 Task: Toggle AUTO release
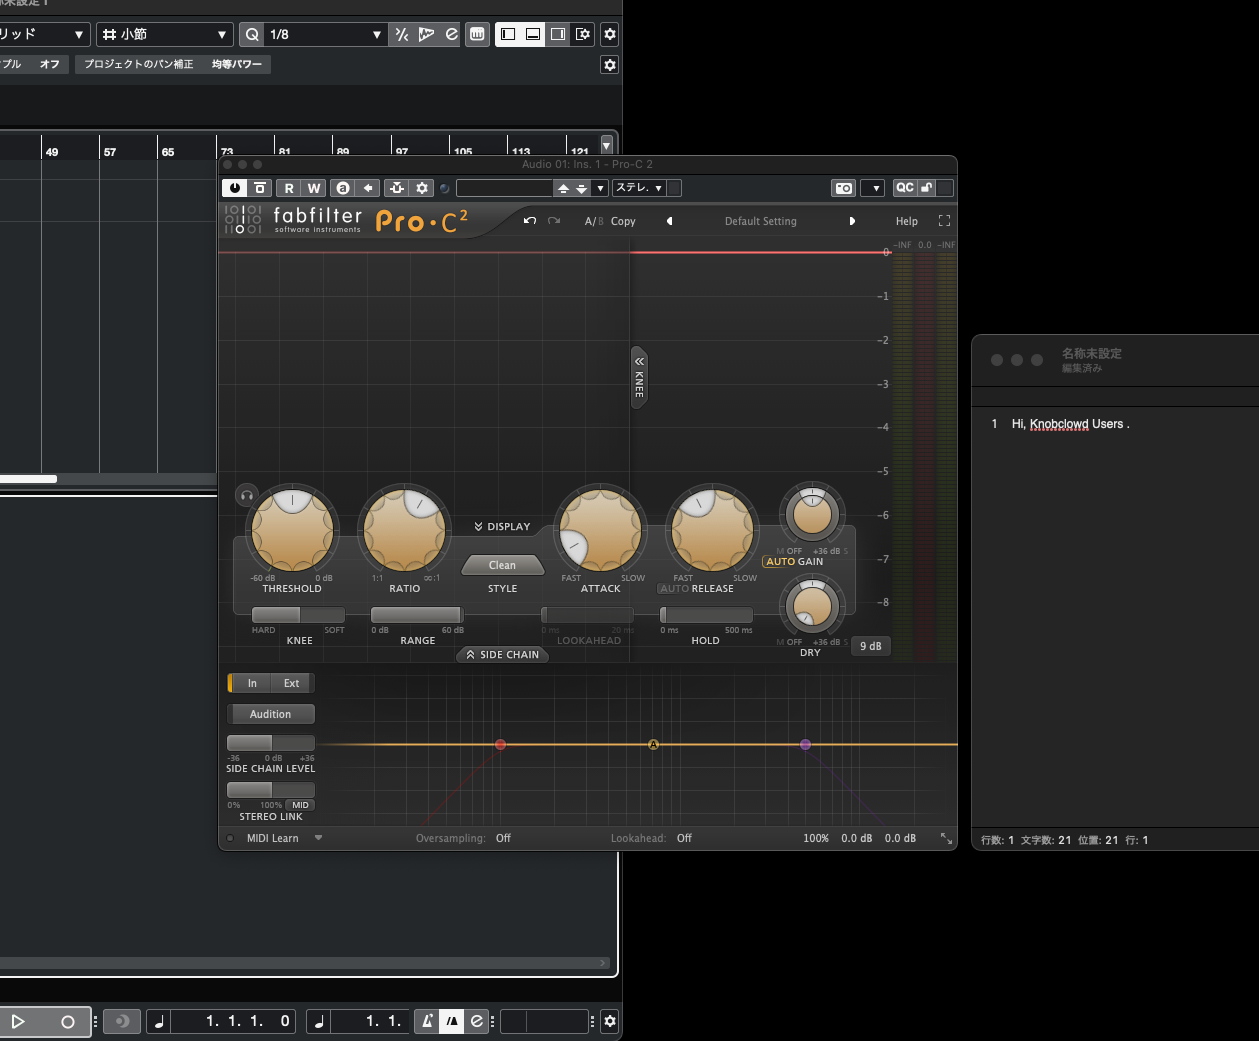click(x=674, y=589)
